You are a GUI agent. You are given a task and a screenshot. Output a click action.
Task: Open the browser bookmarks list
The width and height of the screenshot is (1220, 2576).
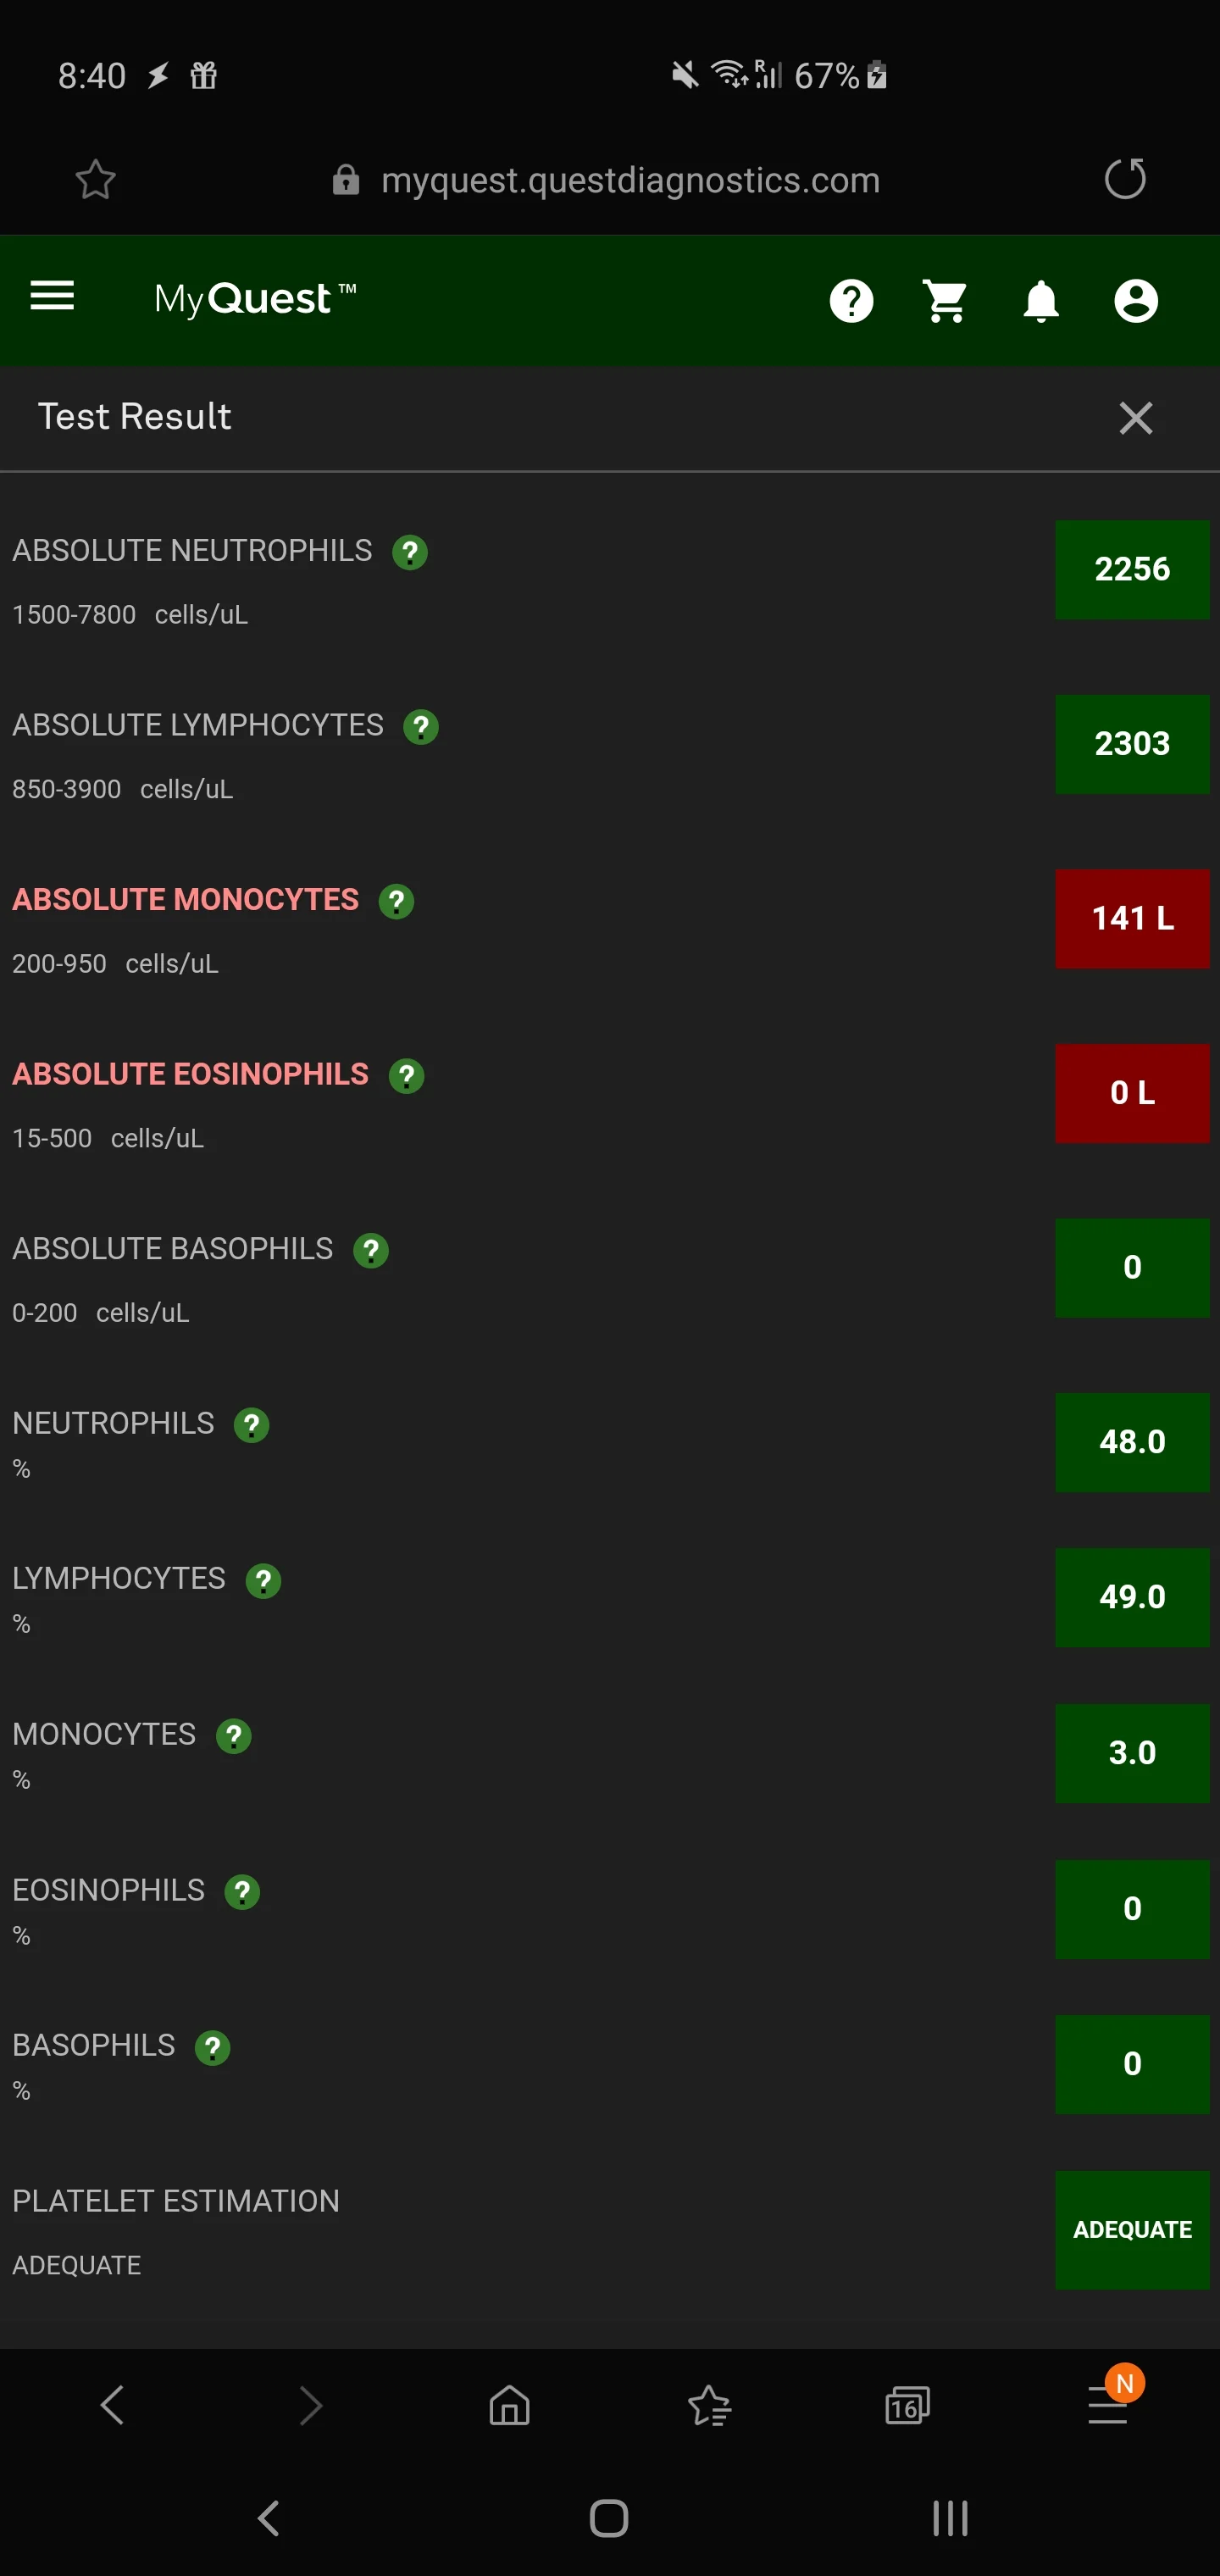(x=709, y=2405)
